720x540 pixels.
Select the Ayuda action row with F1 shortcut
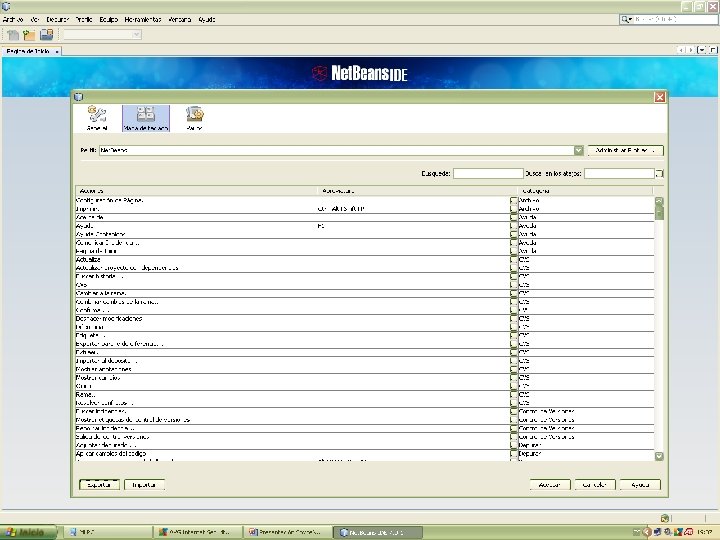(x=365, y=226)
